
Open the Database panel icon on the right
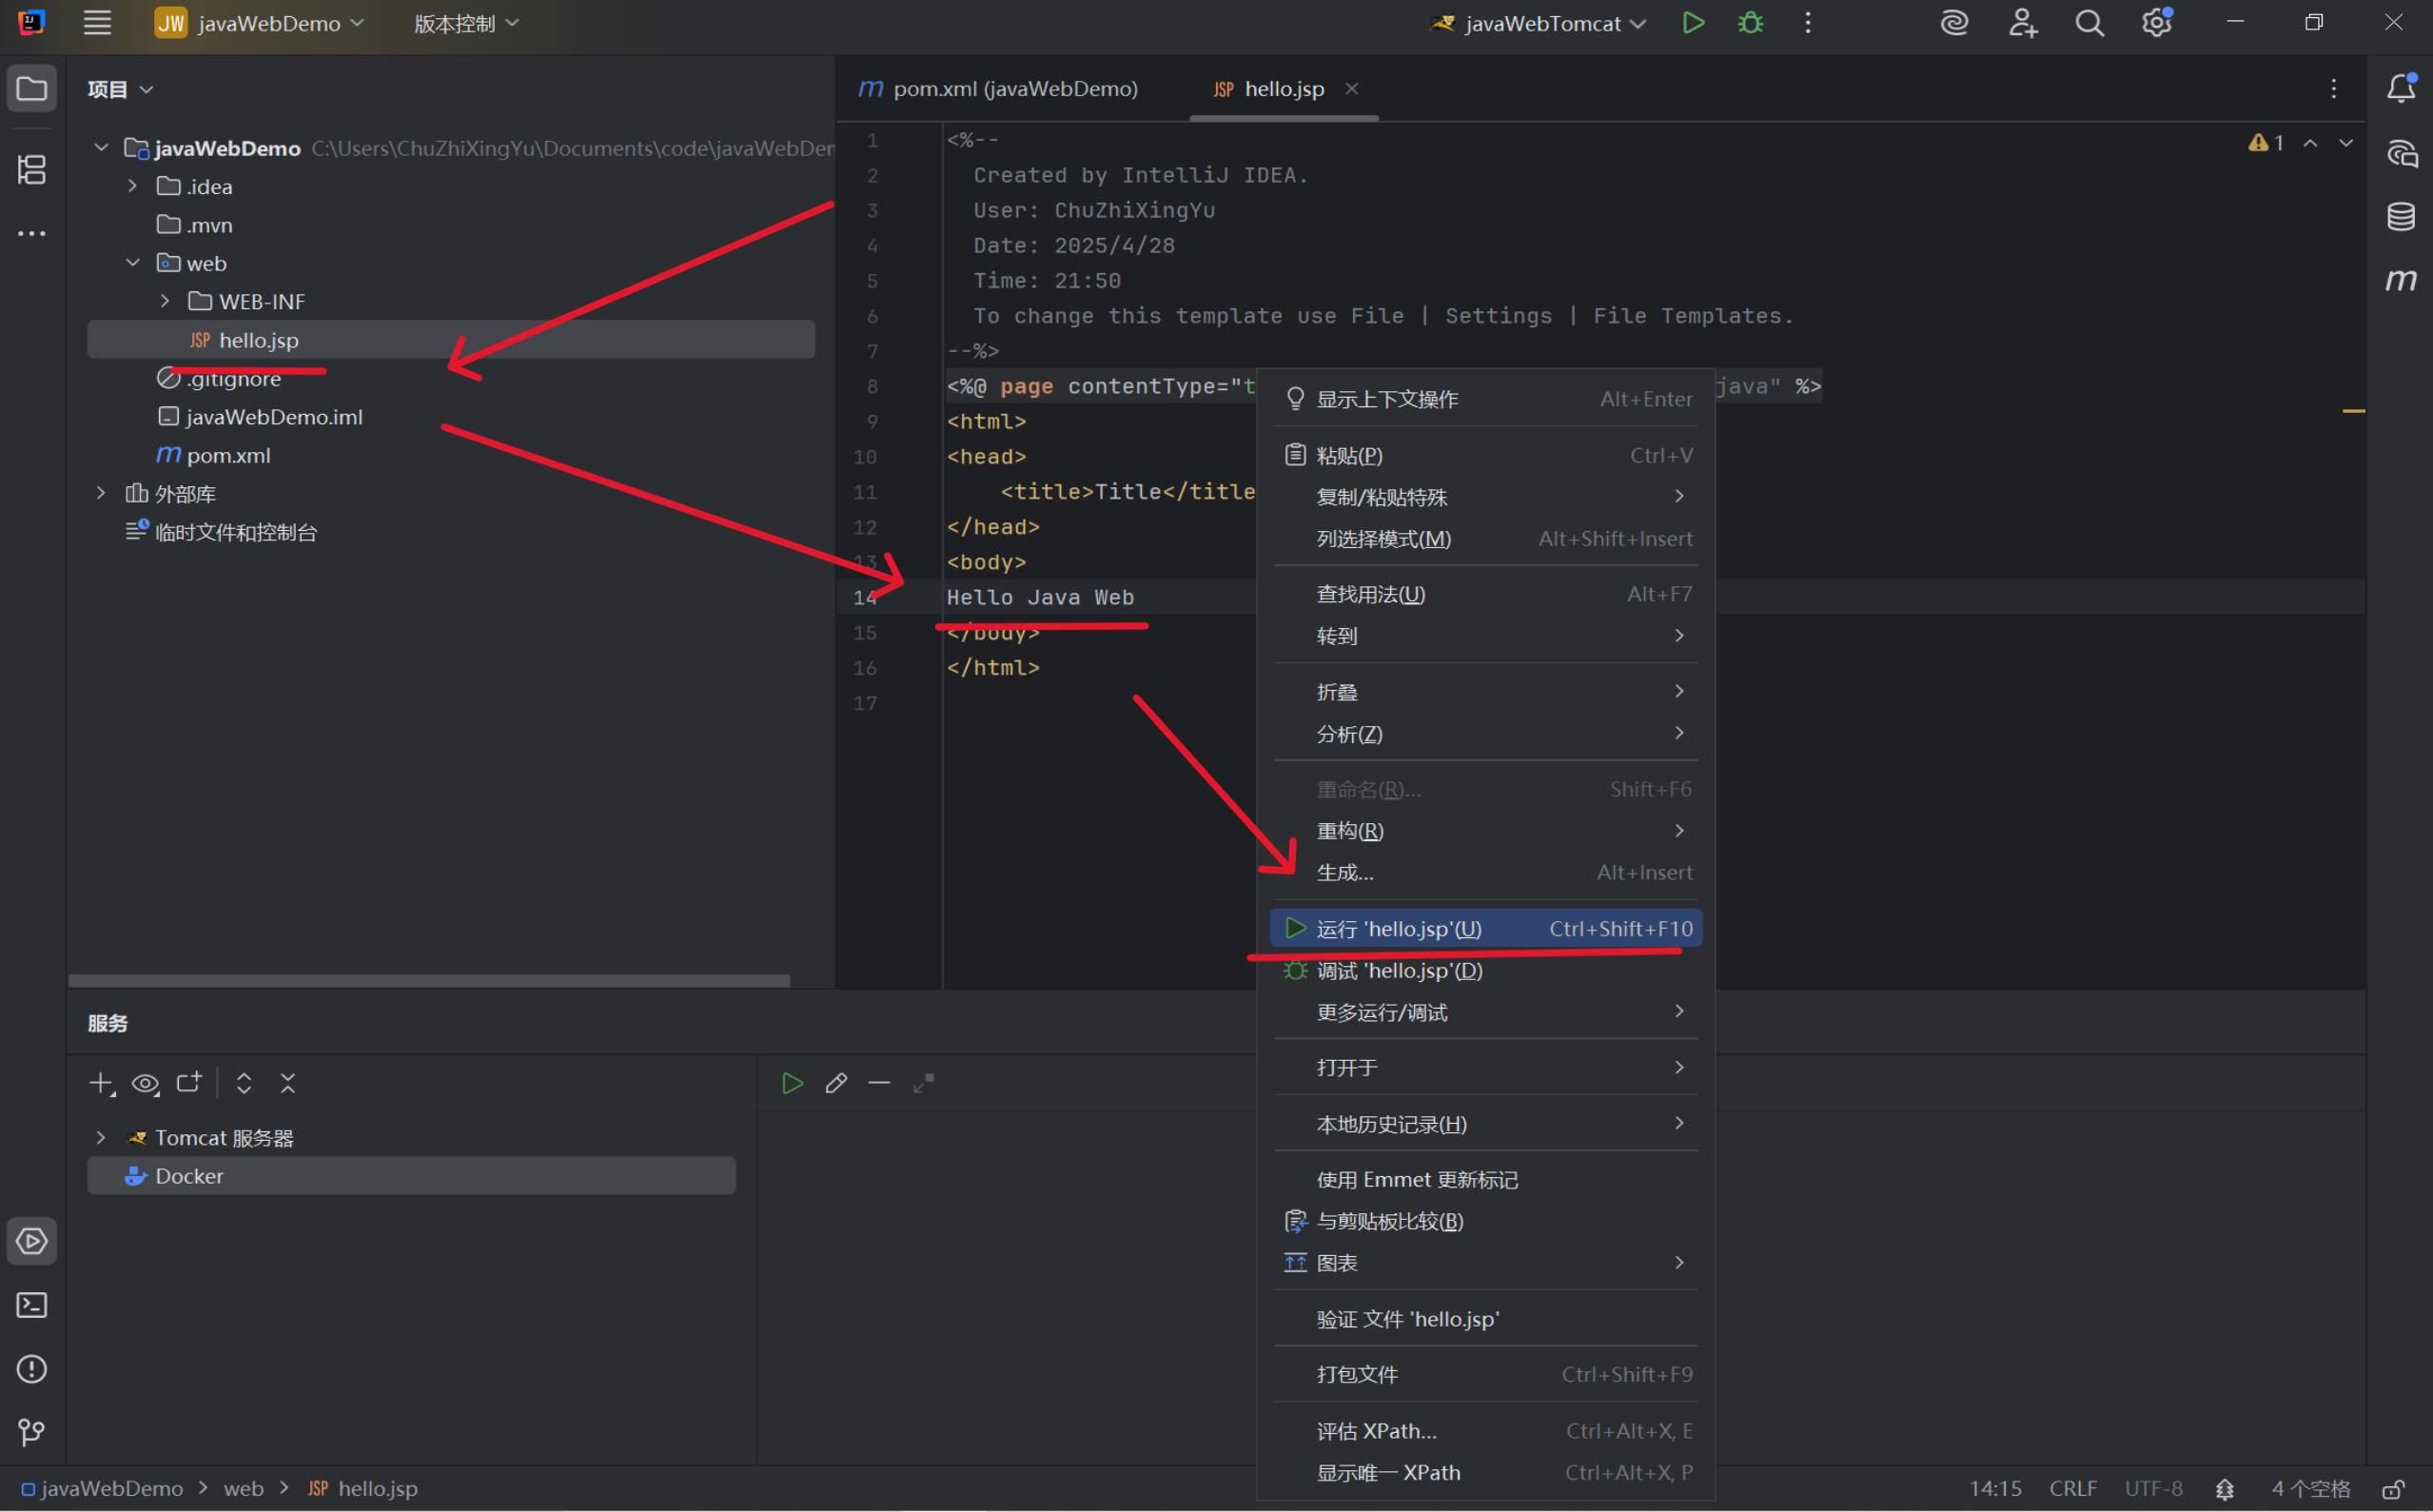click(2402, 216)
